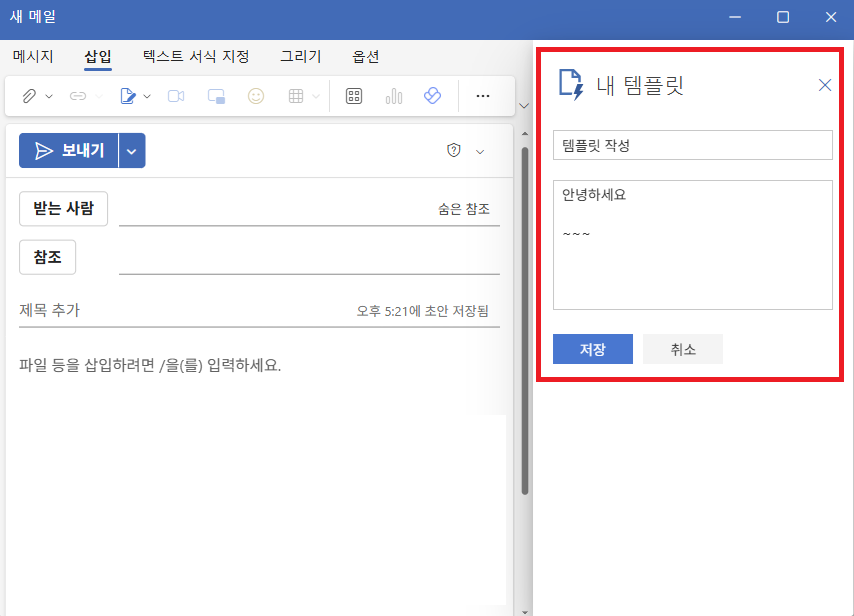This screenshot has height=616, width=854.
Task: Insert an emoji with the smiley icon
Action: pos(255,95)
